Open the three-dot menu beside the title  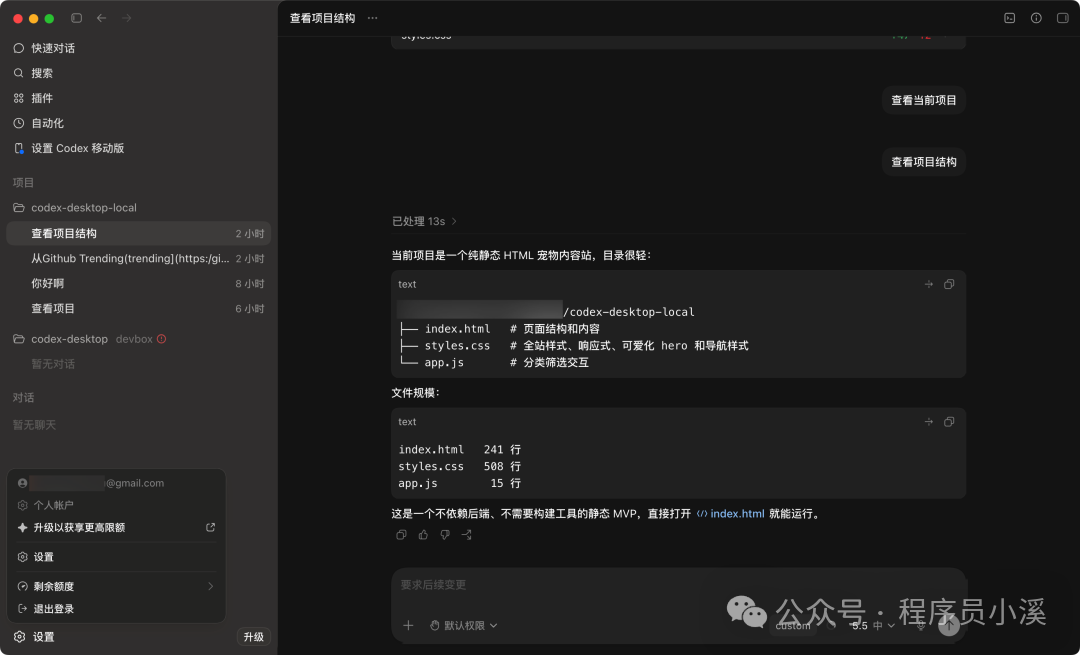373,18
